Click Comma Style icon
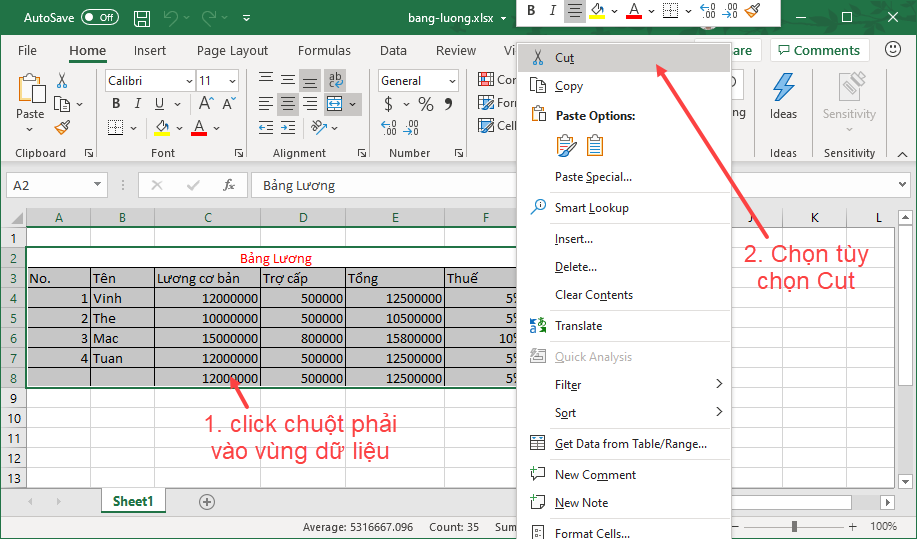This screenshot has height=539, width=917. tap(449, 104)
